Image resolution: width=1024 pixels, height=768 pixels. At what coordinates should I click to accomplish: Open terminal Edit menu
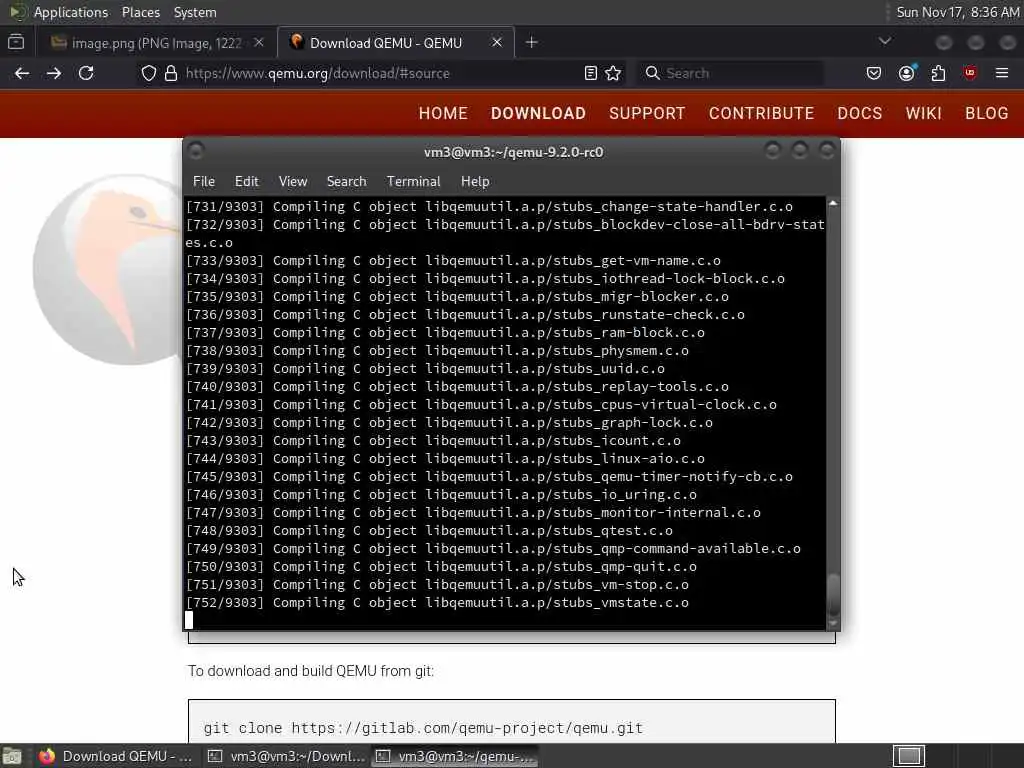247,182
